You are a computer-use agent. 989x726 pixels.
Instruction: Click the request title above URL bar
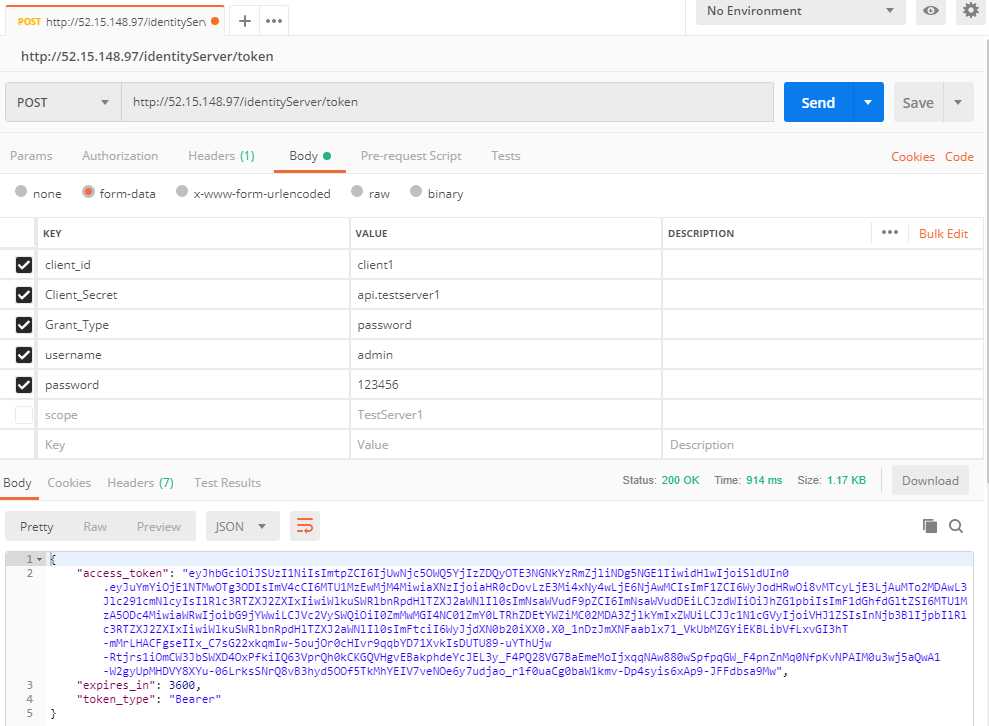coord(147,56)
